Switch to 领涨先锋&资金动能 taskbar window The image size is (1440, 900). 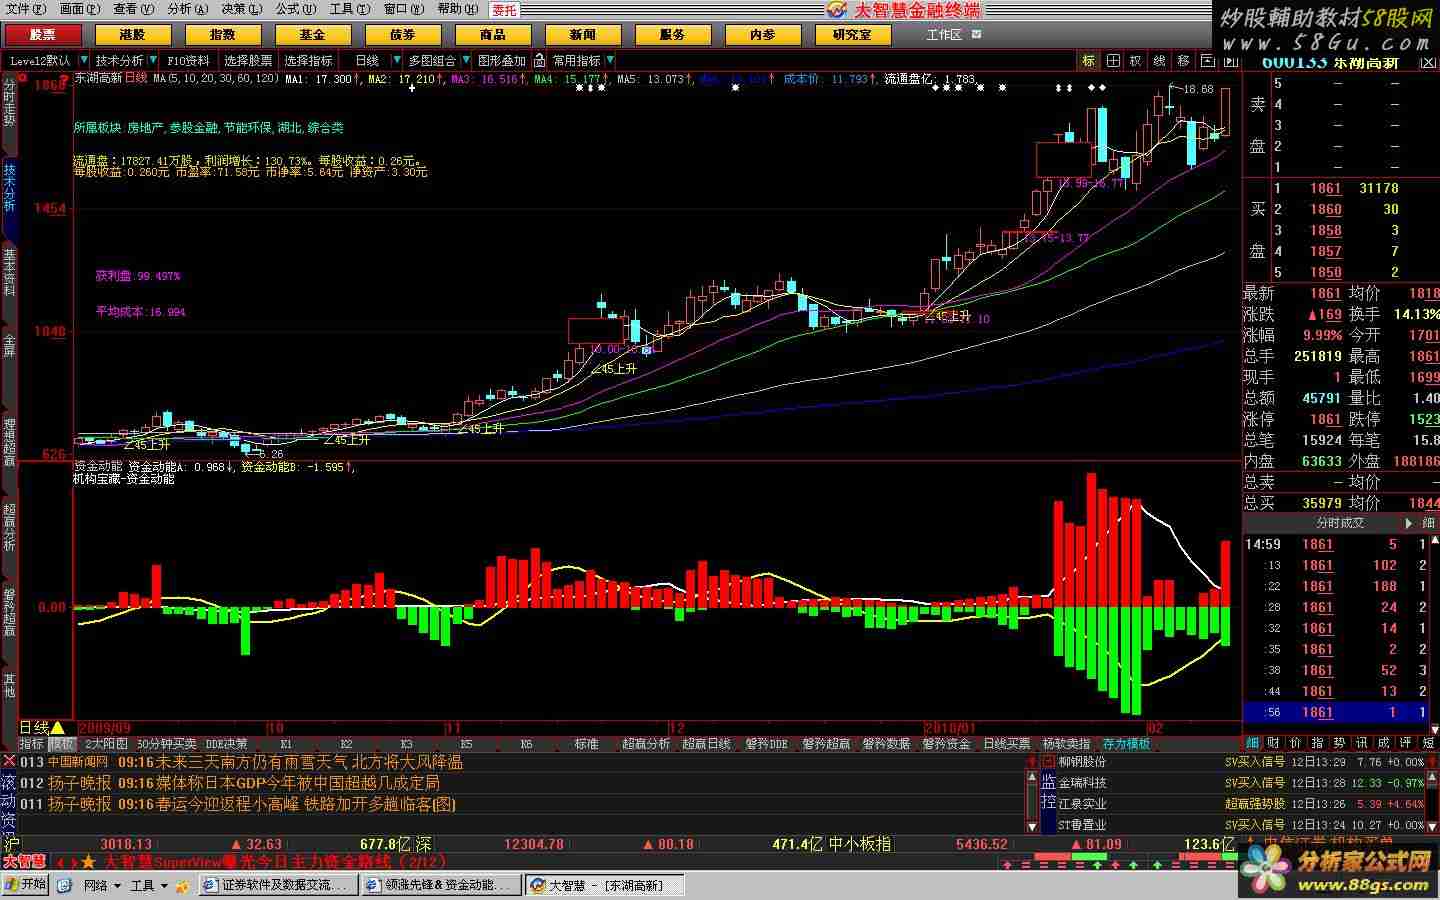tap(441, 885)
